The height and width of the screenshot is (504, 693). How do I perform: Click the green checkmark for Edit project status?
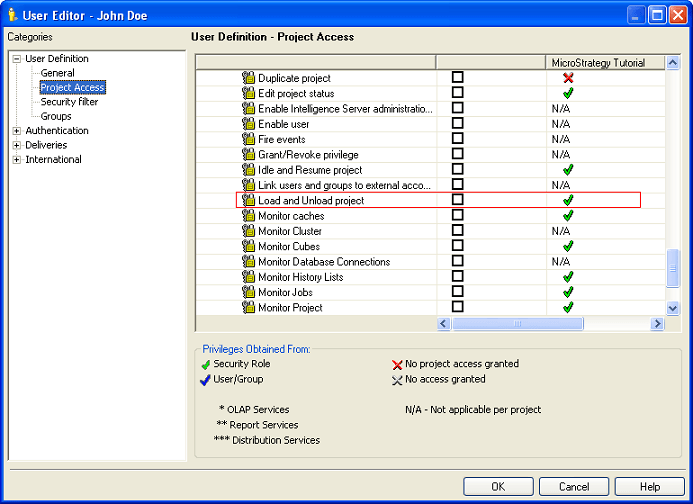point(568,93)
